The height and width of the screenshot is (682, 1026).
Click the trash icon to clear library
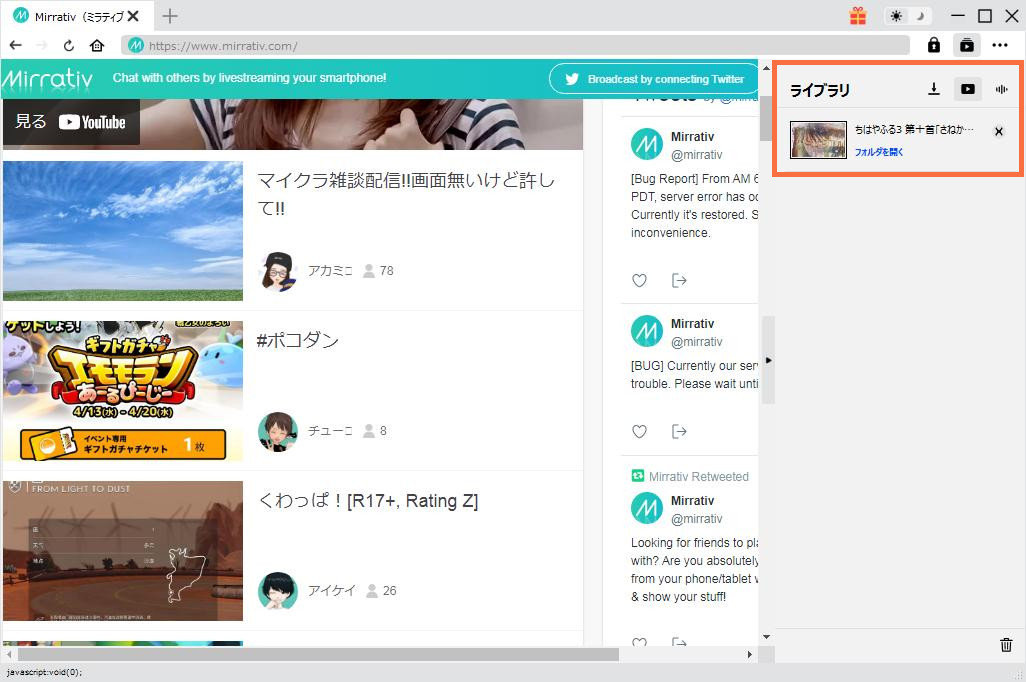click(1006, 645)
